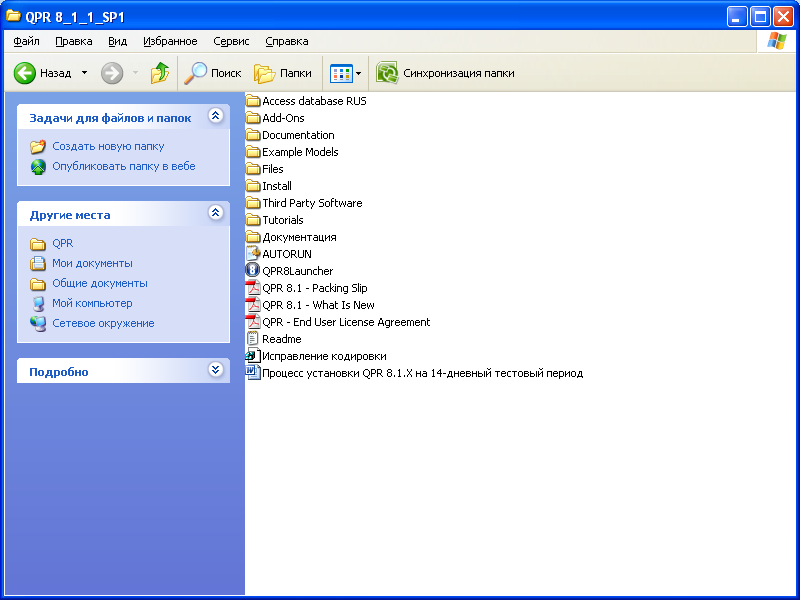Select the Readme text file icon
The height and width of the screenshot is (600, 800).
[253, 338]
